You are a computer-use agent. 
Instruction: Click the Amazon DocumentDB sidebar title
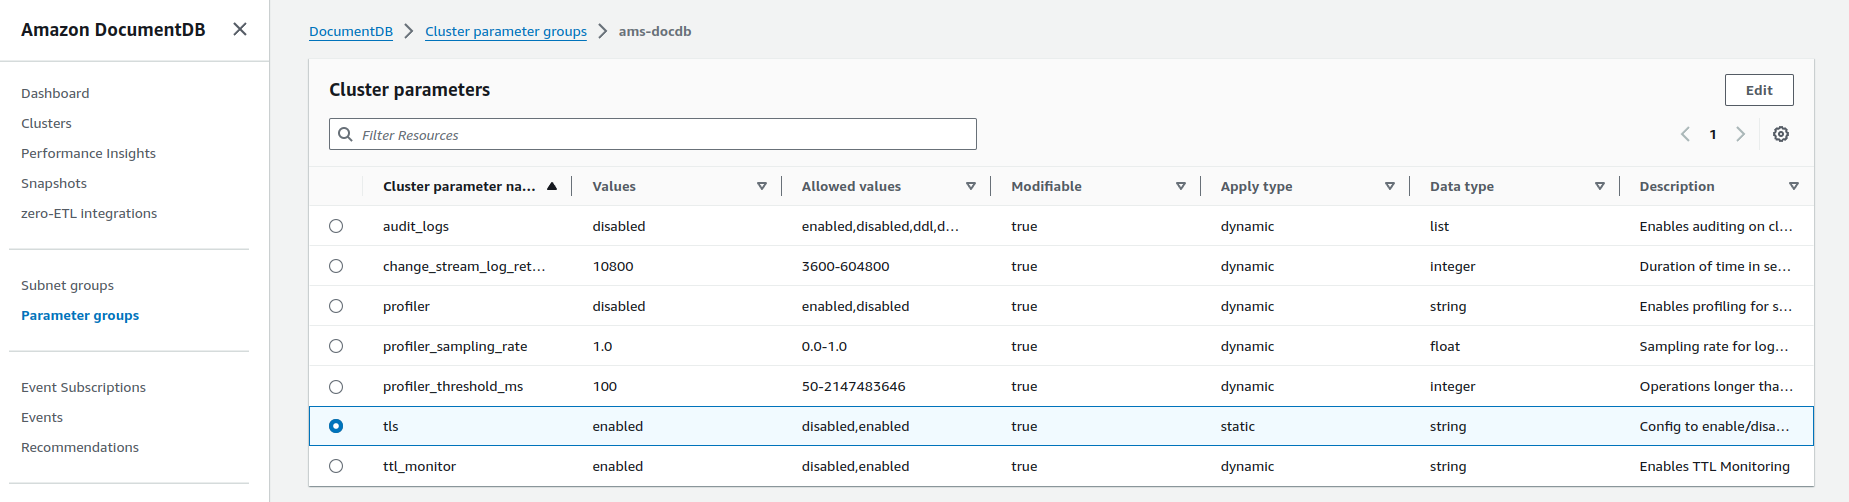[113, 30]
